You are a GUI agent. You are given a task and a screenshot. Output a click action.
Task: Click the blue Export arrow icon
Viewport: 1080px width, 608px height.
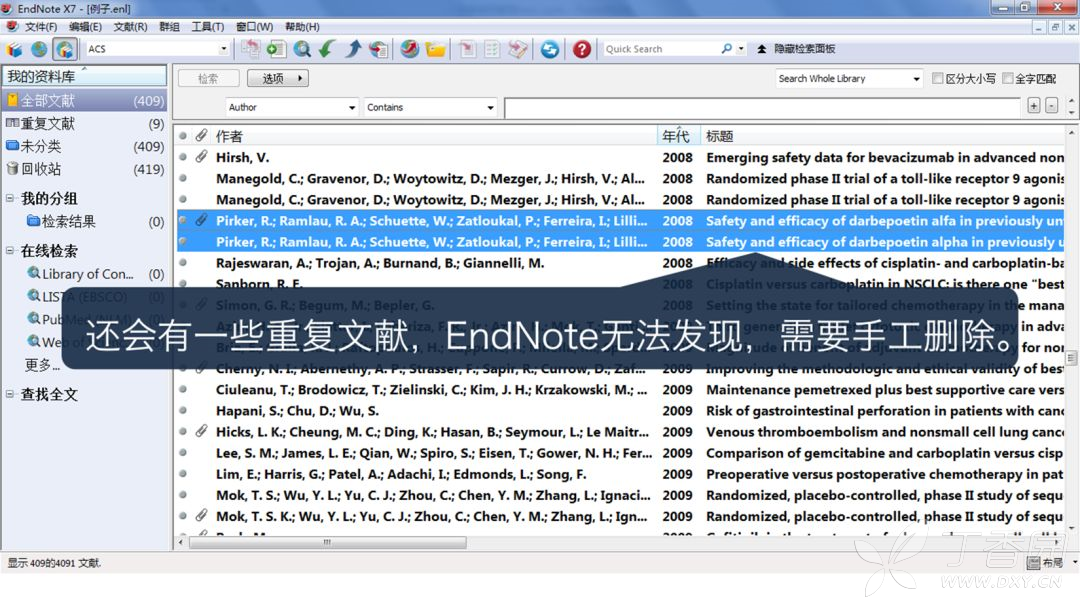tap(353, 49)
